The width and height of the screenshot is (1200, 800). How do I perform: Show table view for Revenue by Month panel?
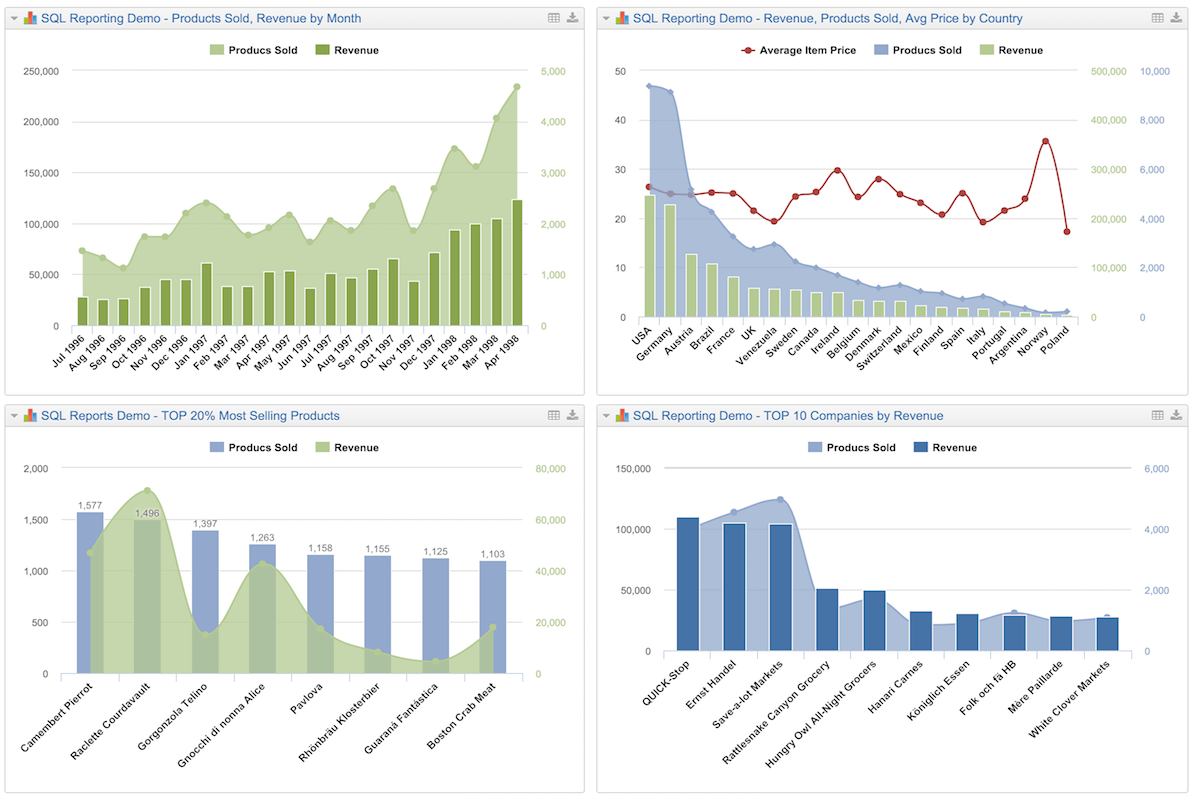(554, 18)
